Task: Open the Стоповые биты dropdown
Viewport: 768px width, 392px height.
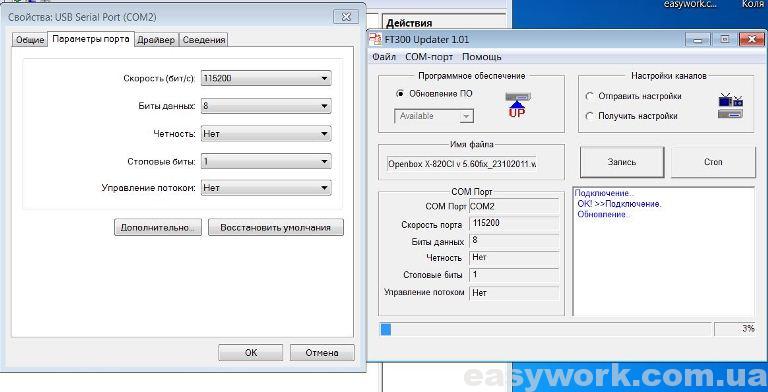Action: [266, 161]
